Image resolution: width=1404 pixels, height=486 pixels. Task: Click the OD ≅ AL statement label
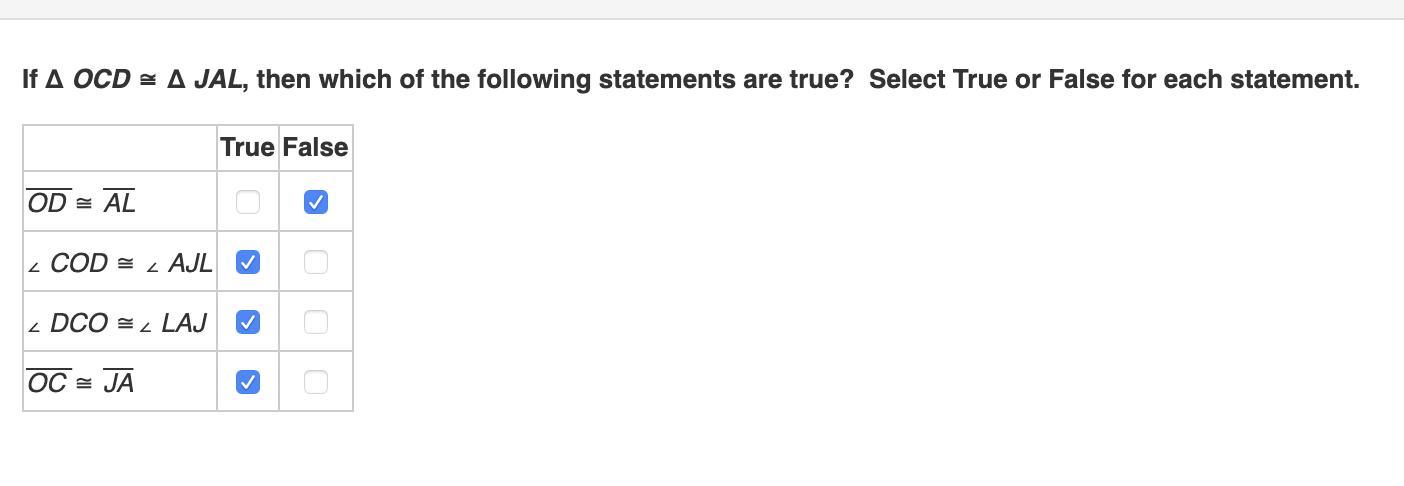81,203
